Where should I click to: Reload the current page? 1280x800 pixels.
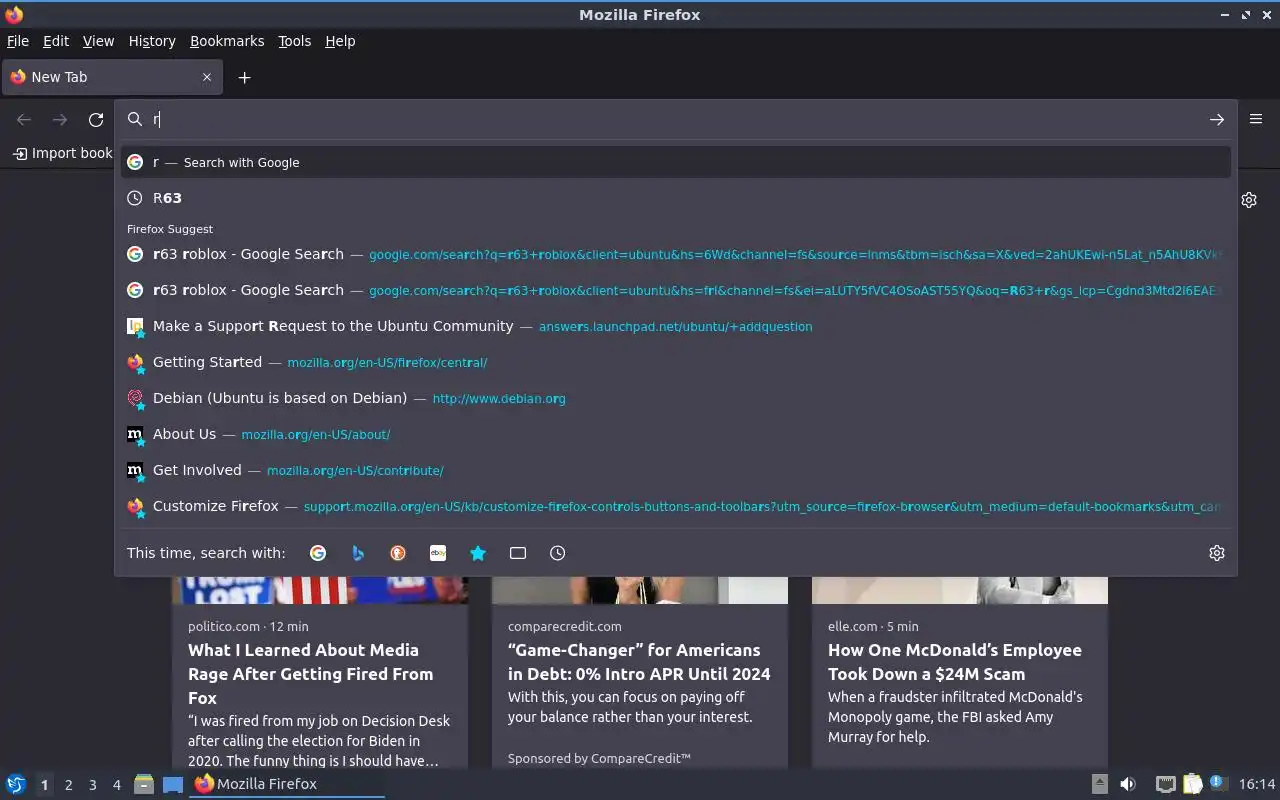click(x=96, y=120)
